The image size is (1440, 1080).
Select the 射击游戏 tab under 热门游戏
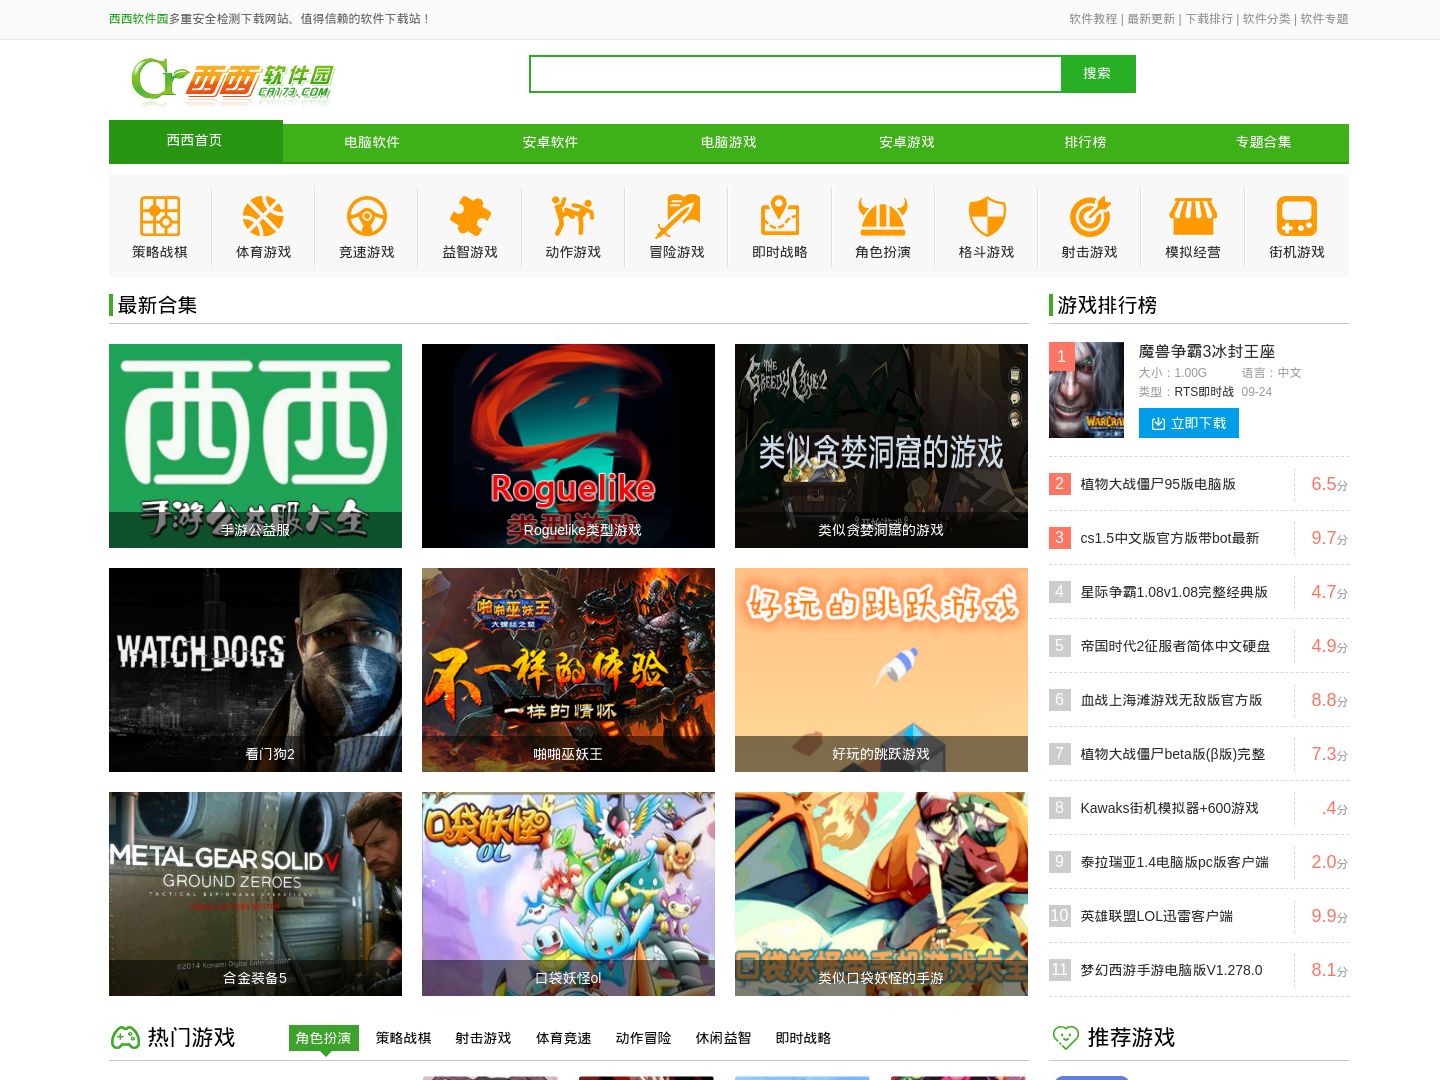[483, 1038]
